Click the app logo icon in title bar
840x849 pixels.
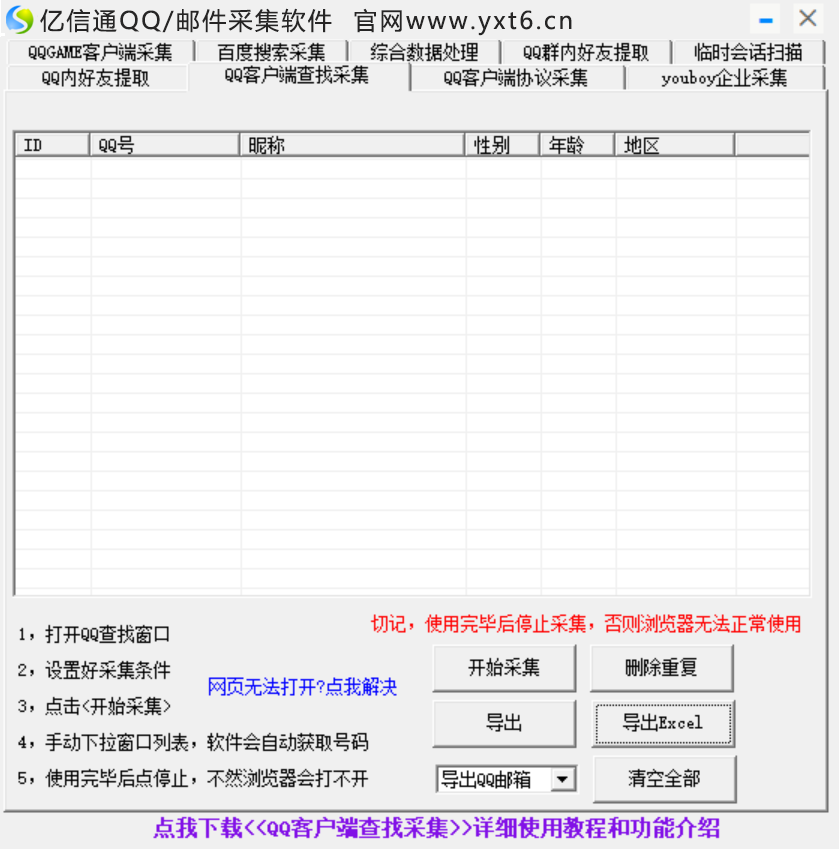pos(19,19)
